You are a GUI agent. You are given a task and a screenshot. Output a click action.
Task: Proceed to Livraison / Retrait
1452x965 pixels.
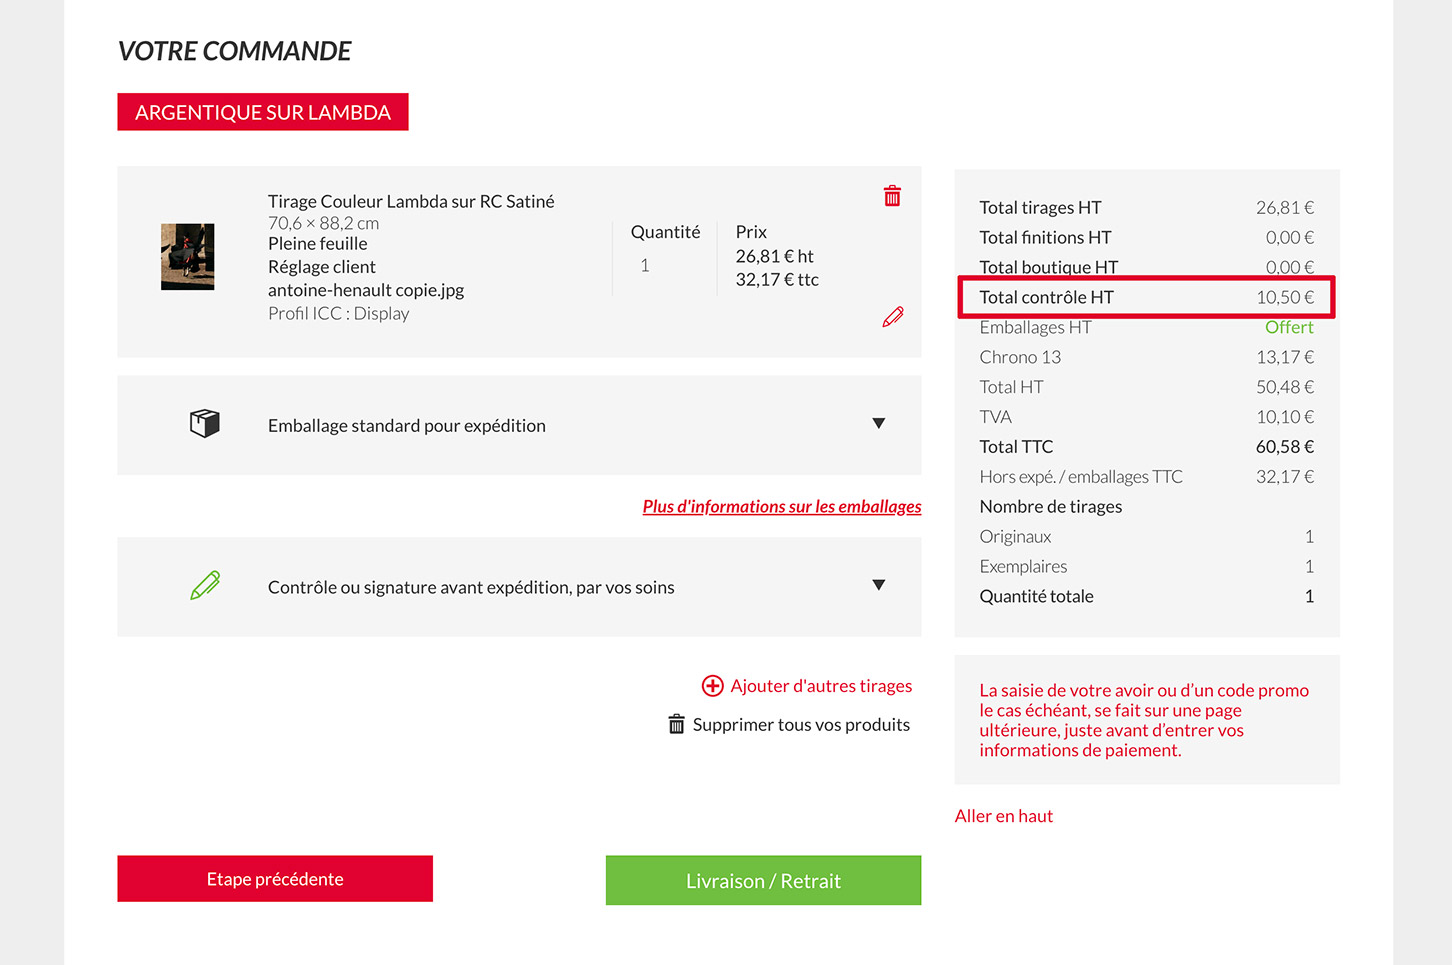pos(763,881)
